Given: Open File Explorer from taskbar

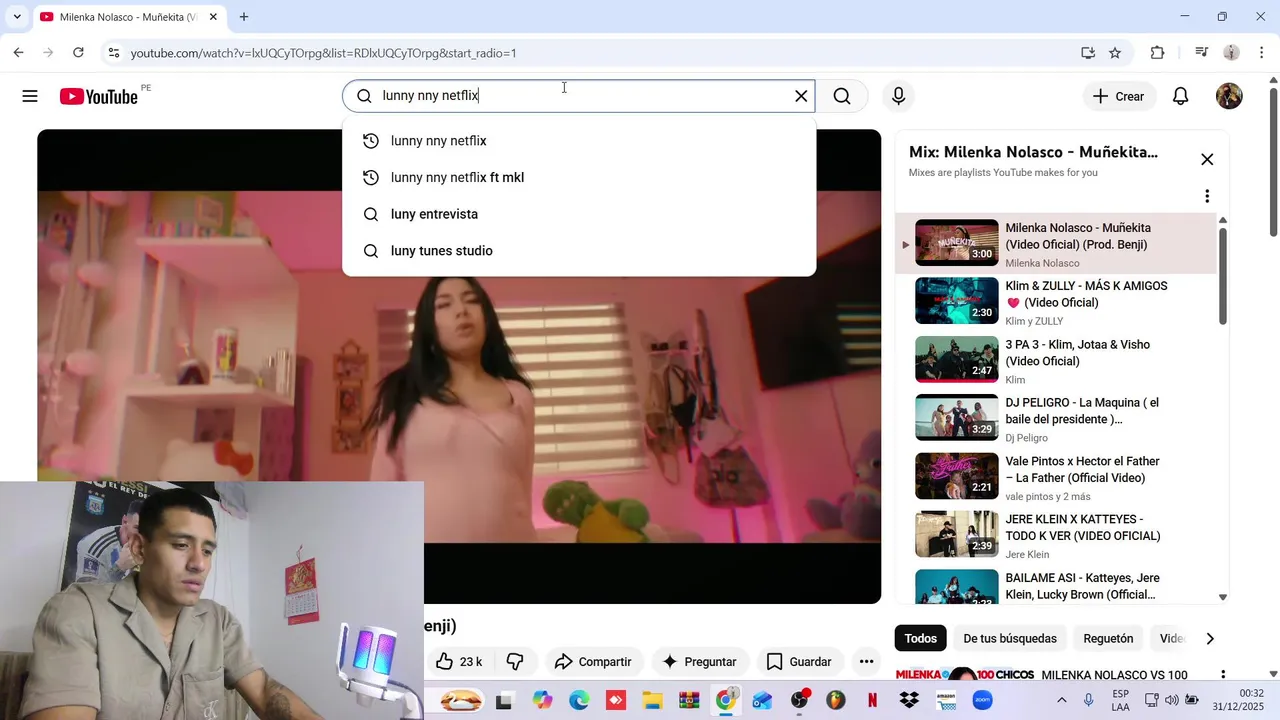Looking at the screenshot, I should [x=652, y=700].
